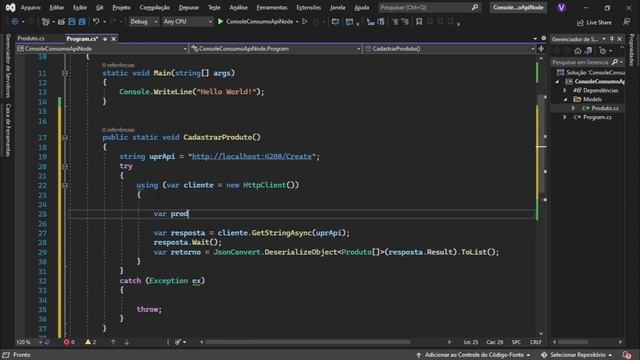Image resolution: width=640 pixels, height=360 pixels.
Task: Click the ConsoleConsumoApiNode run button label
Action: pos(260,22)
